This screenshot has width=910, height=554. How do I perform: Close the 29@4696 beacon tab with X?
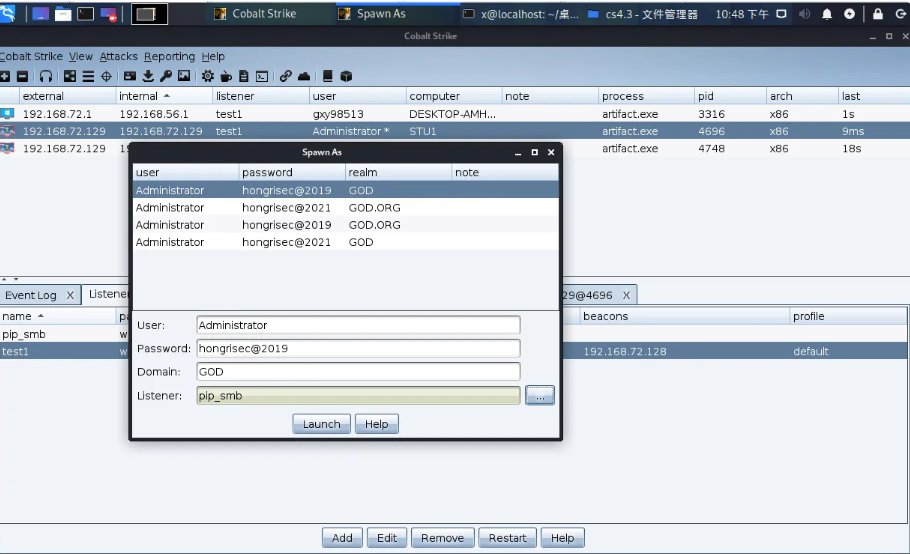point(626,295)
